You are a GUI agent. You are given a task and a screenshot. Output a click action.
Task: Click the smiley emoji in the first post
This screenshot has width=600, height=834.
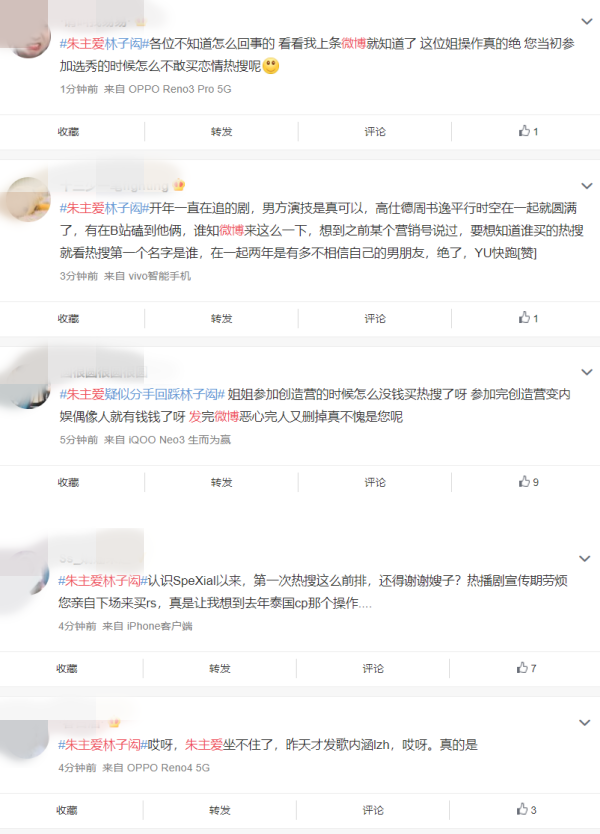[x=271, y=66]
